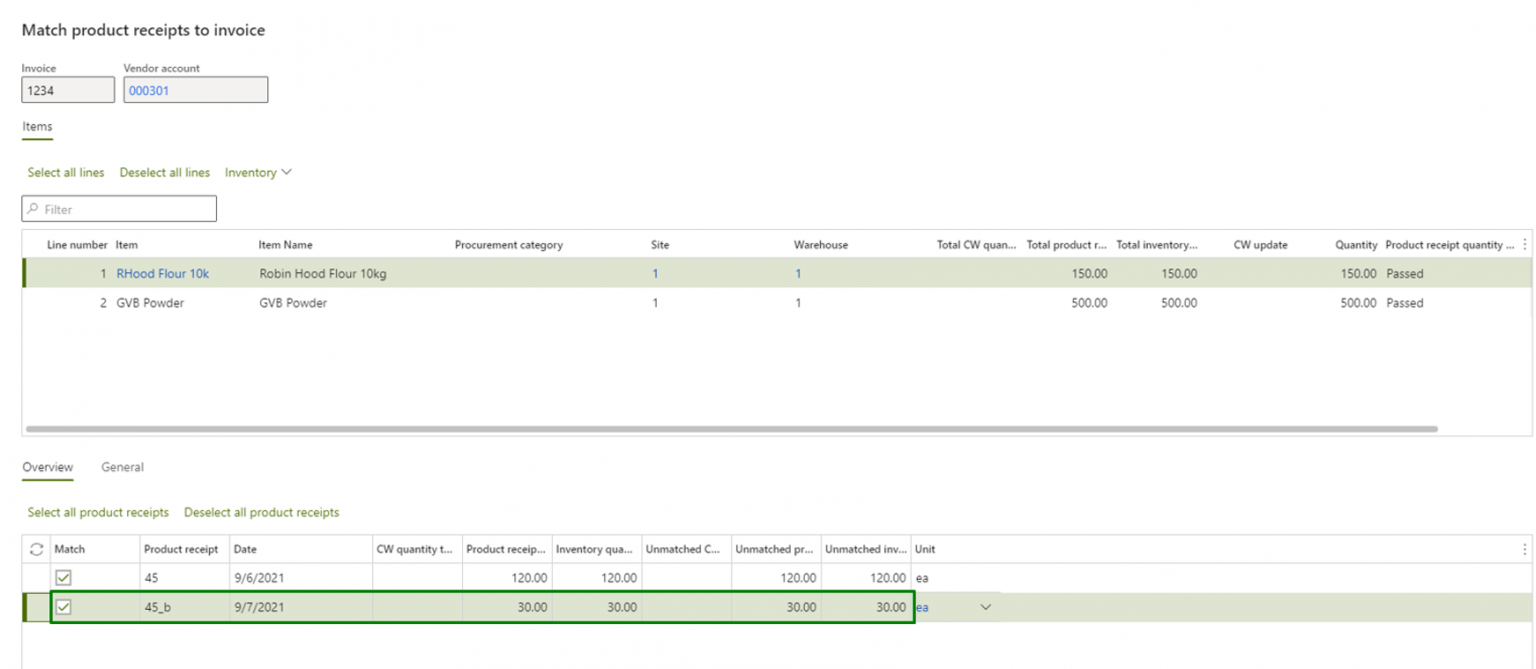Screen dimensions: 1536x669
Task: Click the Invoice field 1234
Action: point(68,90)
